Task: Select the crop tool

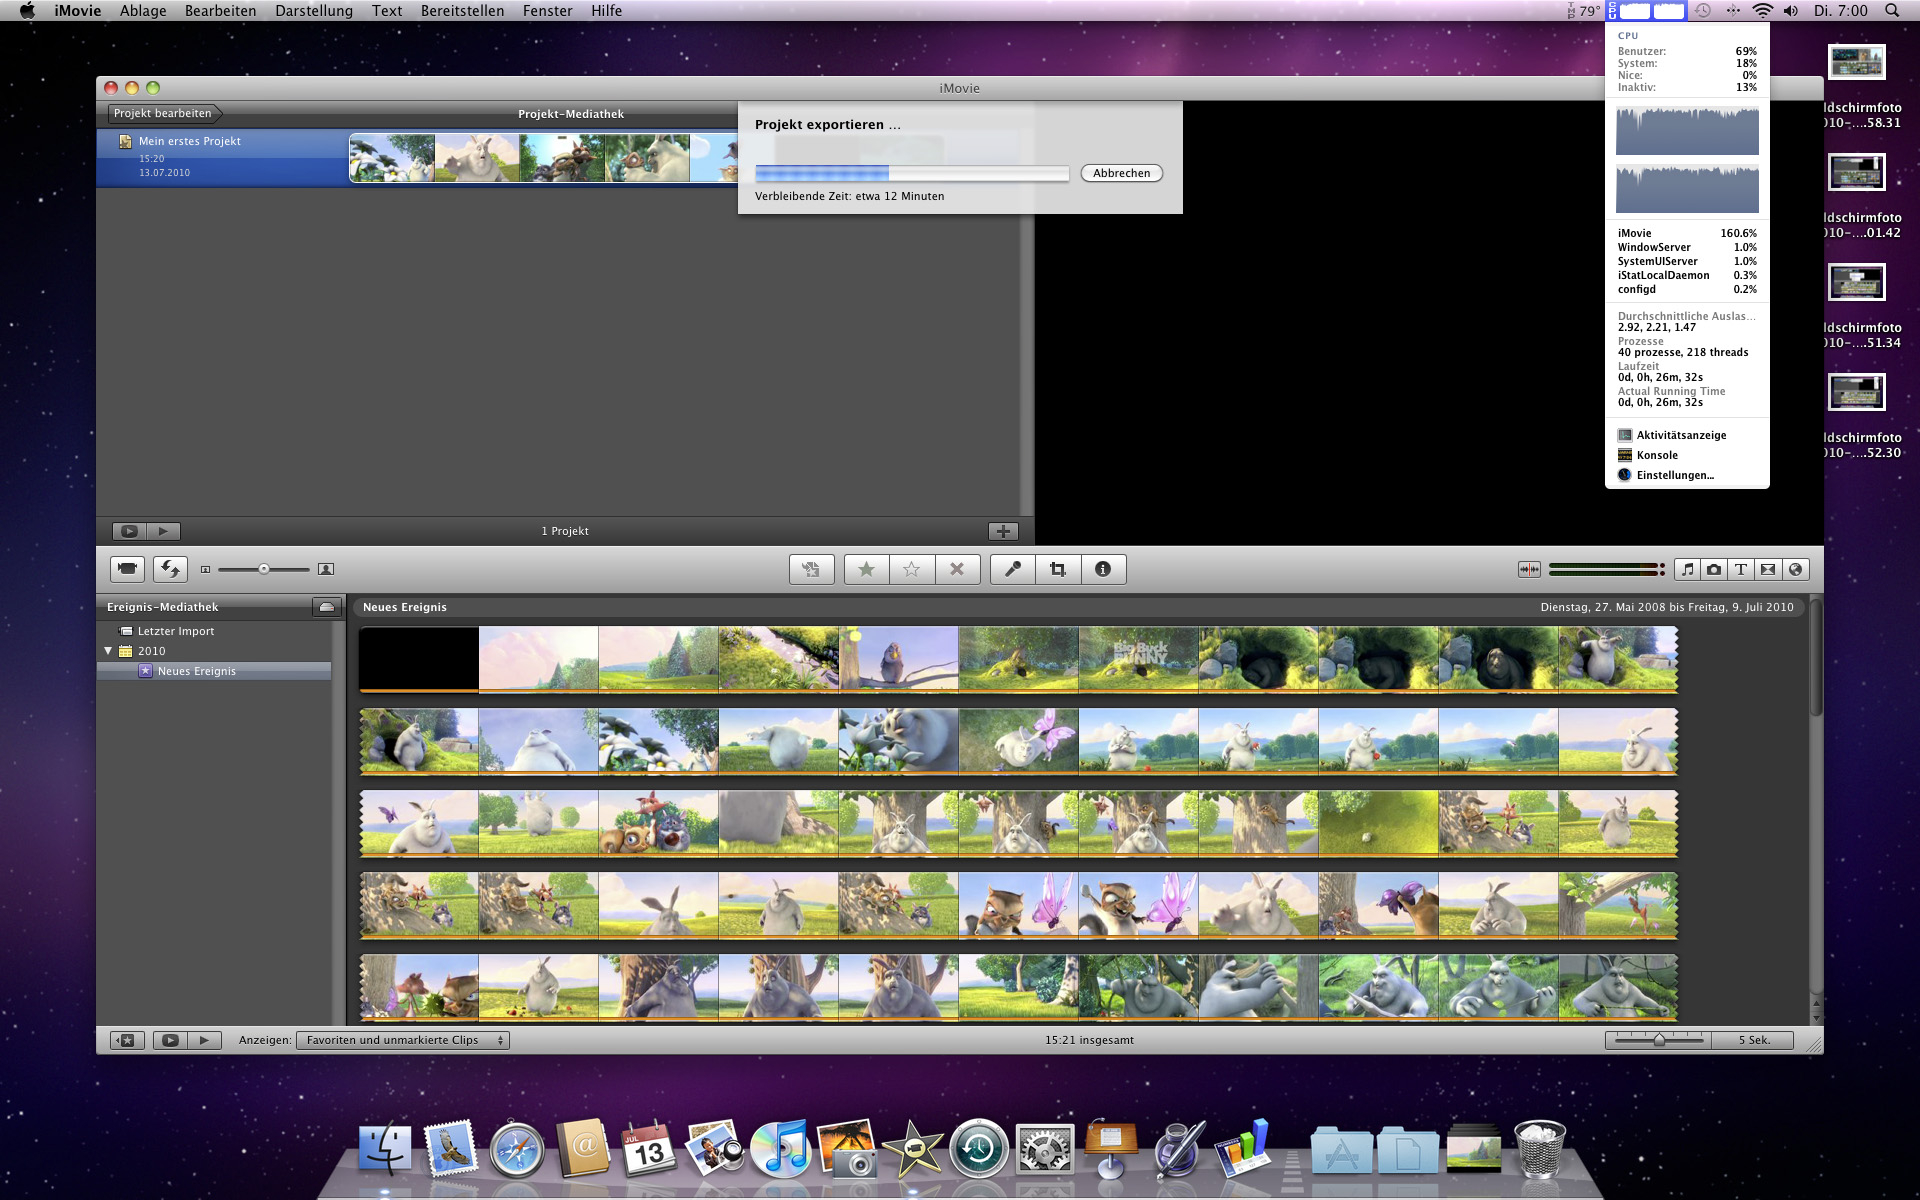Action: tap(1058, 569)
